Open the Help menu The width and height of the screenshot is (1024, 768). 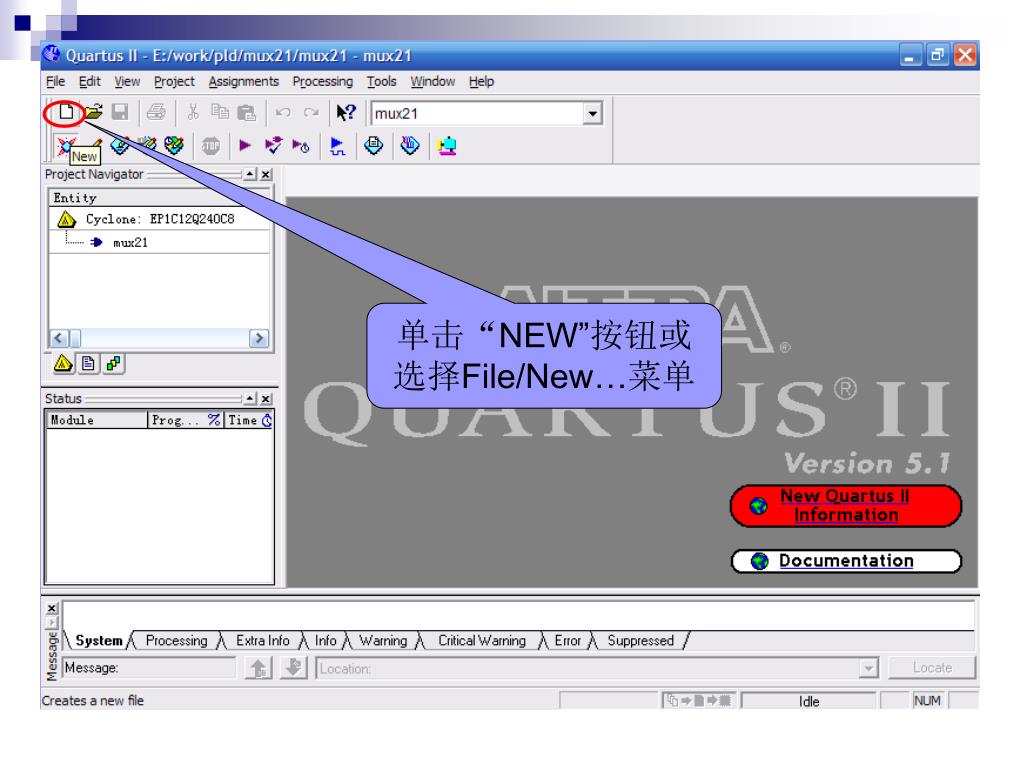tap(481, 82)
